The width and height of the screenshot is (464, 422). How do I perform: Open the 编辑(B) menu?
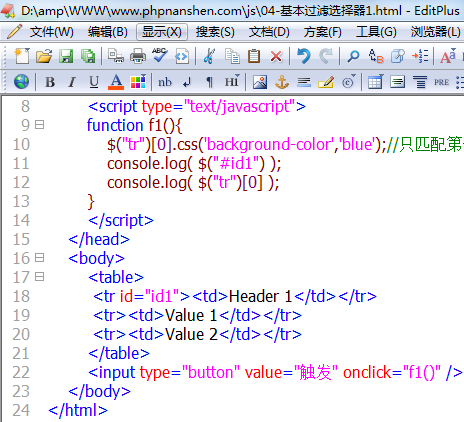(x=108, y=32)
